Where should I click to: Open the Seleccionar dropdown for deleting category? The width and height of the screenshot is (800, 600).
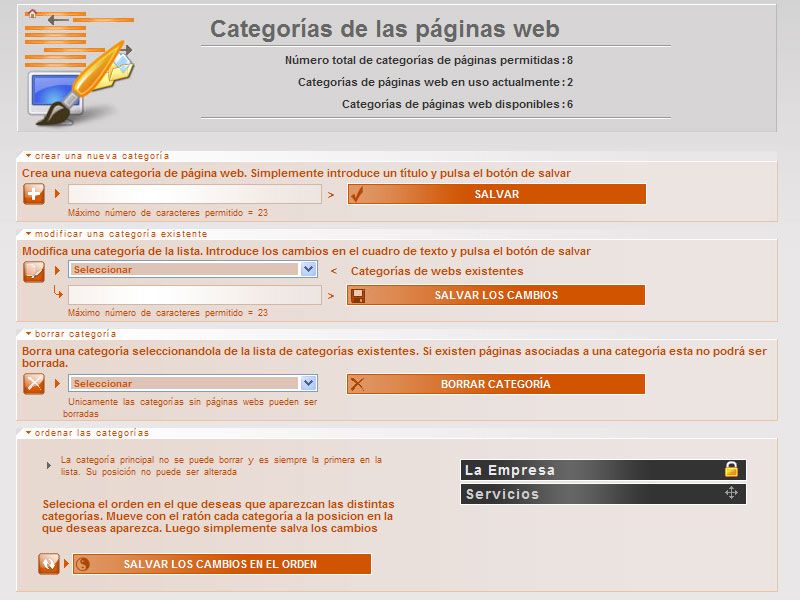coord(193,383)
